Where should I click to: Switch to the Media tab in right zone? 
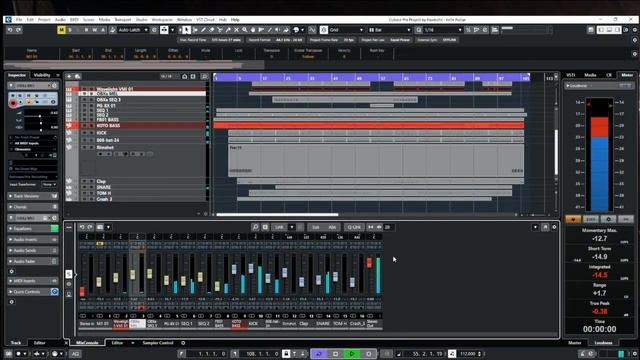click(x=590, y=75)
